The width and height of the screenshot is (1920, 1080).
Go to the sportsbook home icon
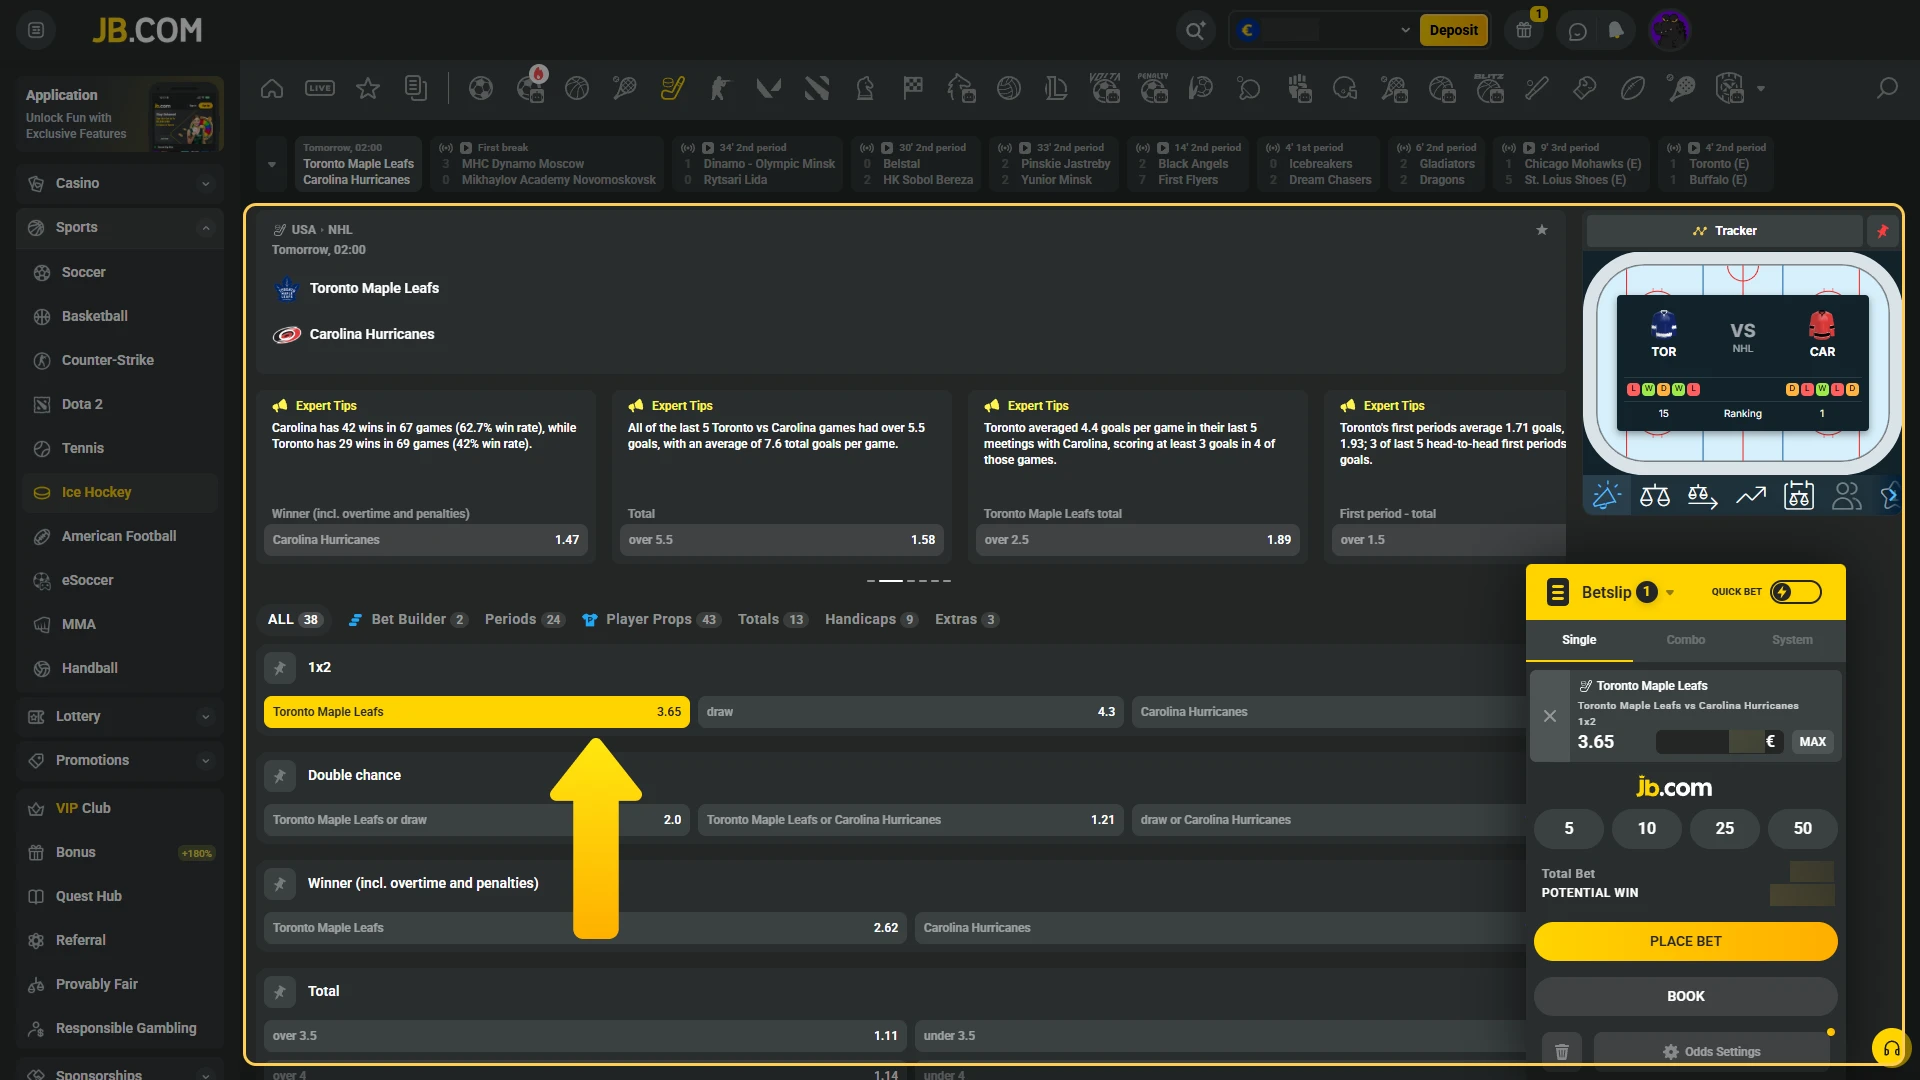[x=271, y=89]
